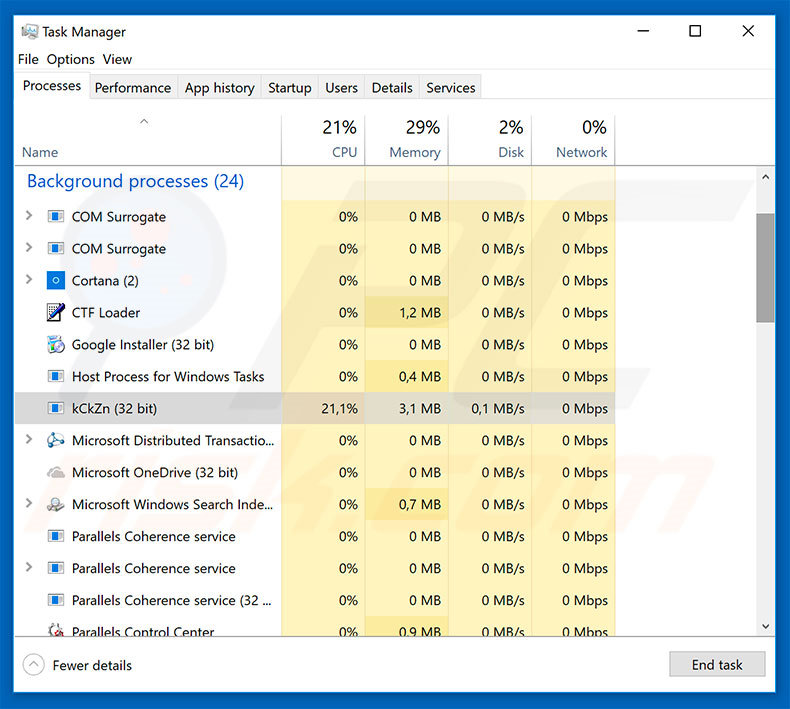
Task: Expand the first COM Surrogate row
Action: tap(29, 216)
